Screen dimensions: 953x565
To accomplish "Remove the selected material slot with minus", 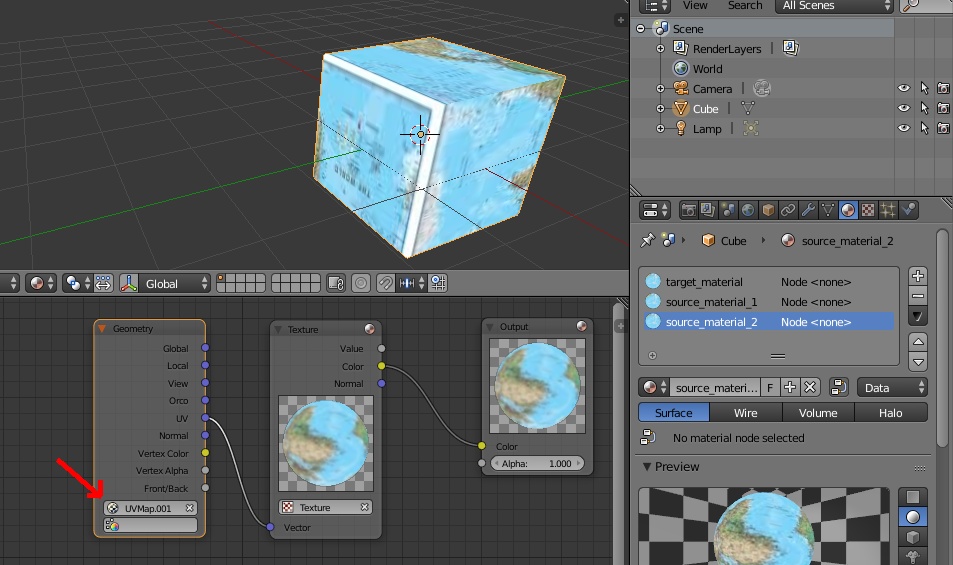I will coord(918,296).
